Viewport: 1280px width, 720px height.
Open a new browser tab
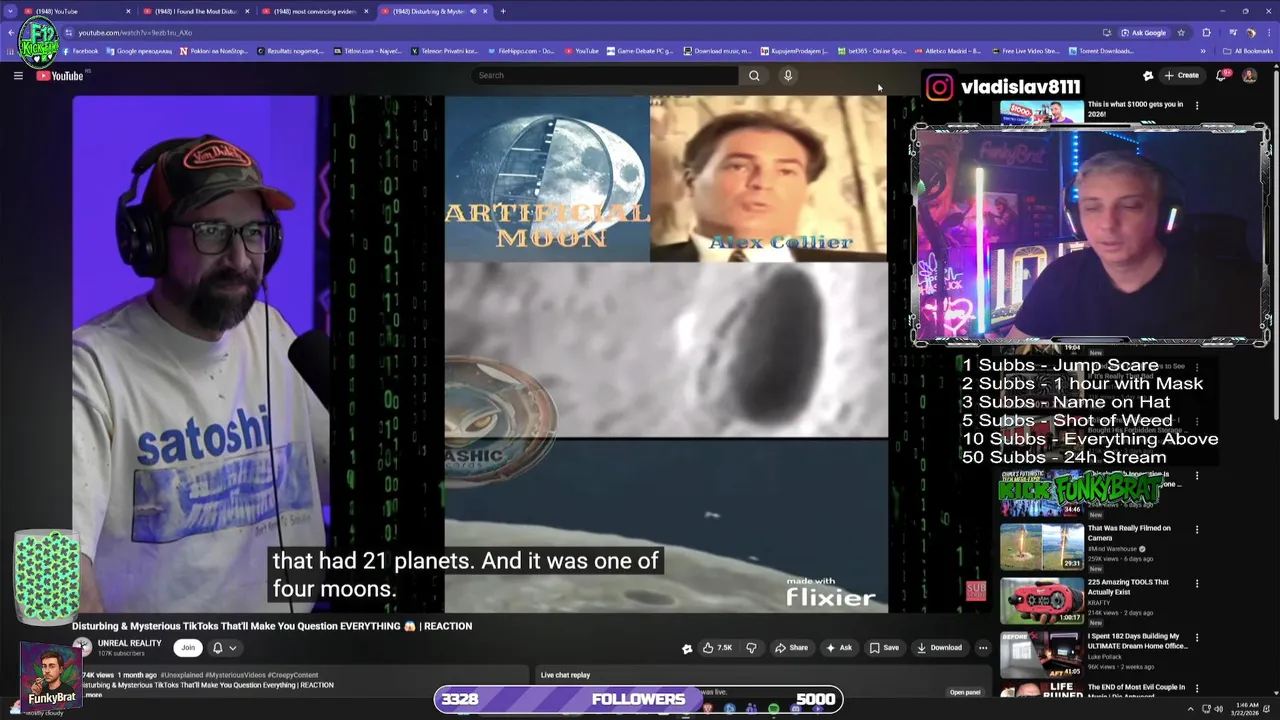[503, 11]
